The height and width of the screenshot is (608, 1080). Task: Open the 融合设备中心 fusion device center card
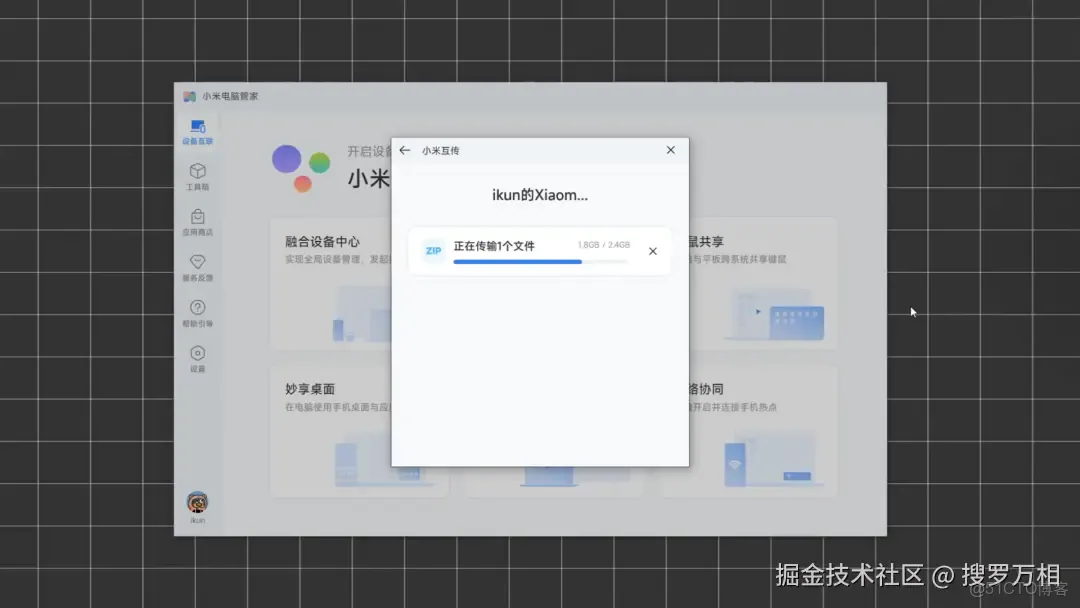pyautogui.click(x=318, y=241)
